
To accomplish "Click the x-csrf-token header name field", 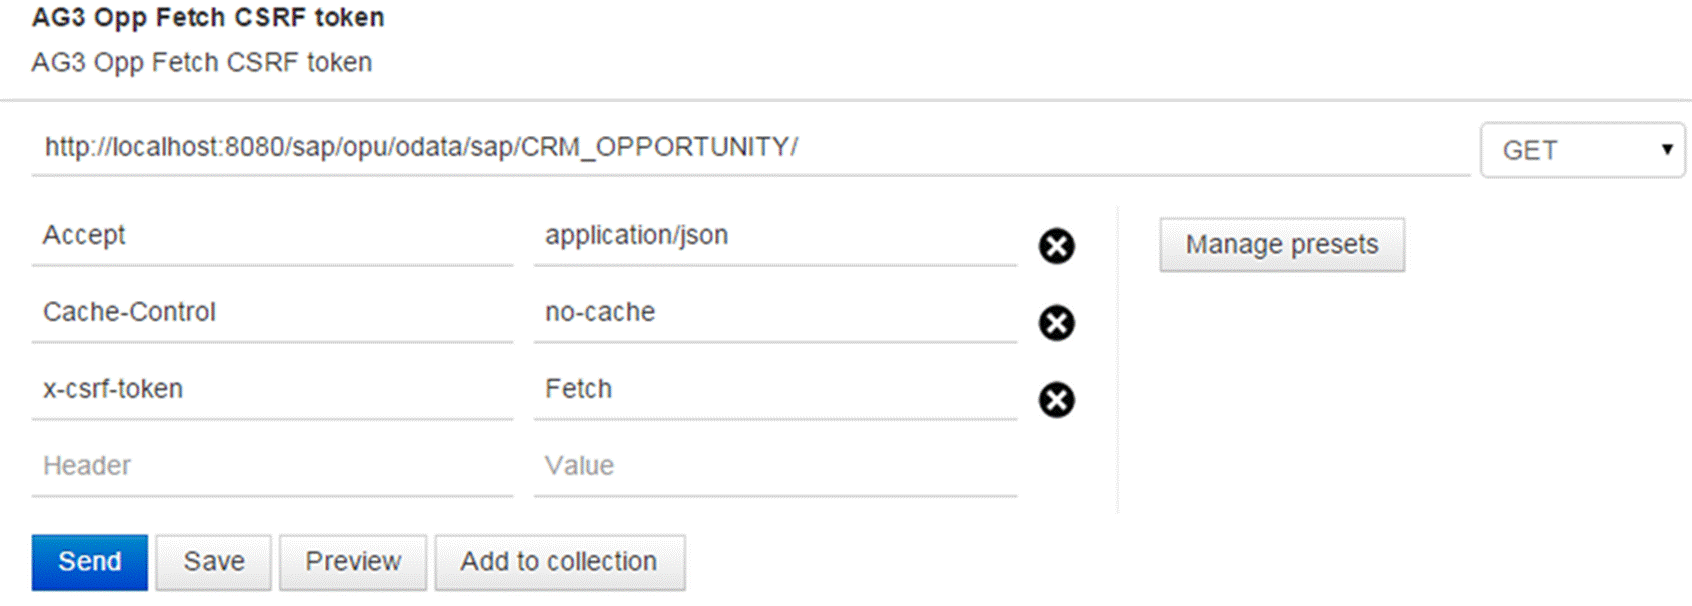I will 271,390.
